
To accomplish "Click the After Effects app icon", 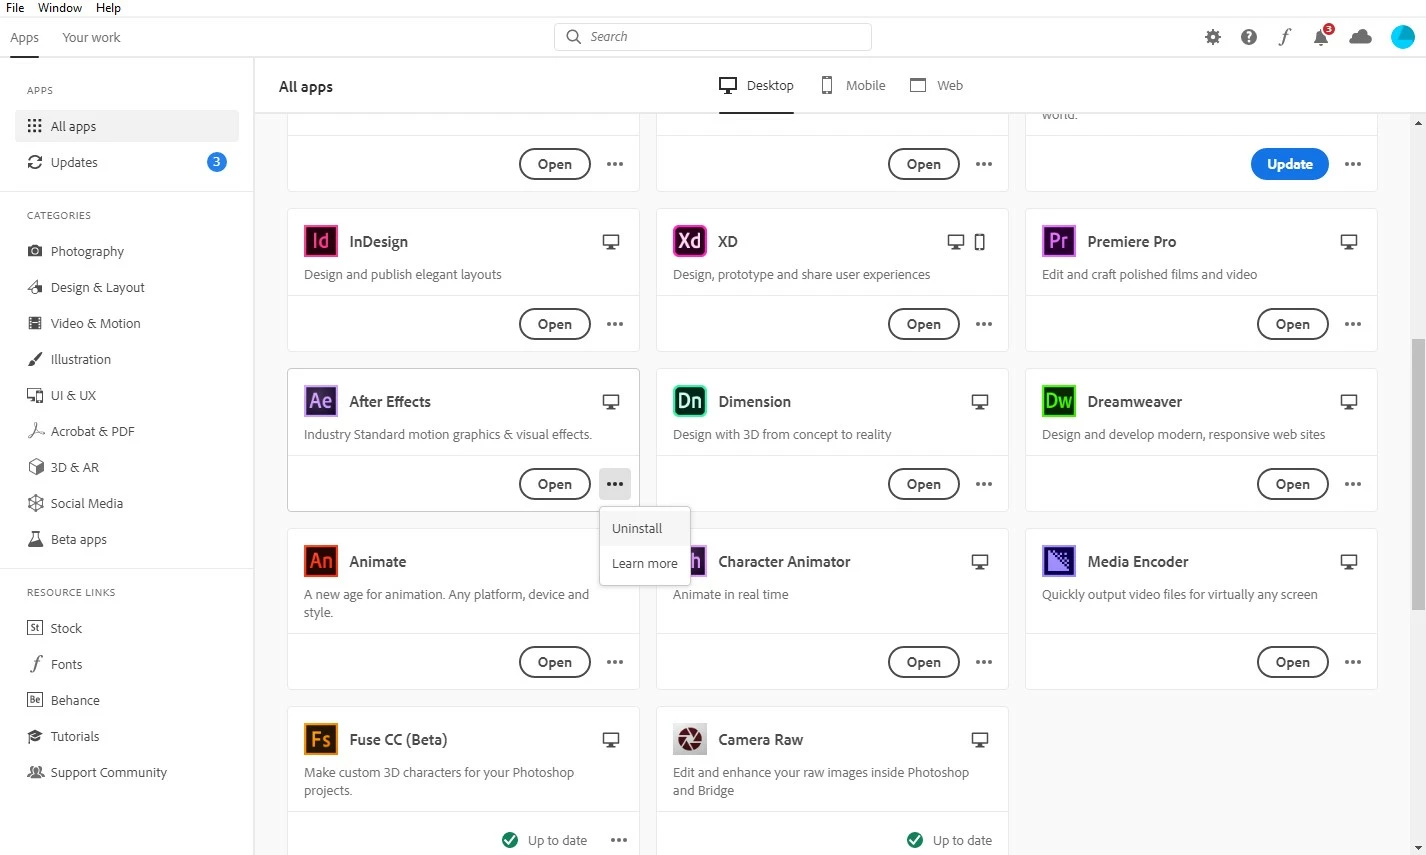I will pos(320,401).
